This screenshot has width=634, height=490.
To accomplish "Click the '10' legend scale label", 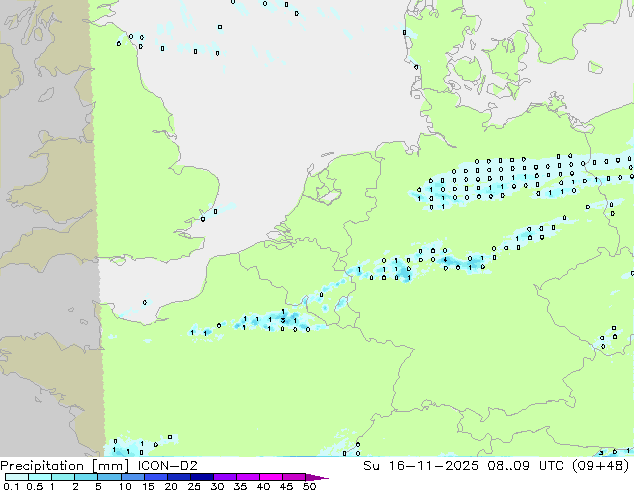I will (x=125, y=486).
